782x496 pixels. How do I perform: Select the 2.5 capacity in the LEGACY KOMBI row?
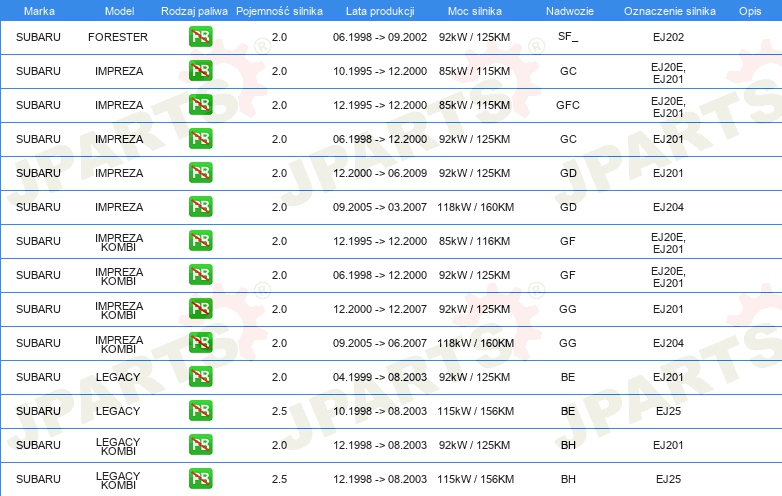click(279, 479)
